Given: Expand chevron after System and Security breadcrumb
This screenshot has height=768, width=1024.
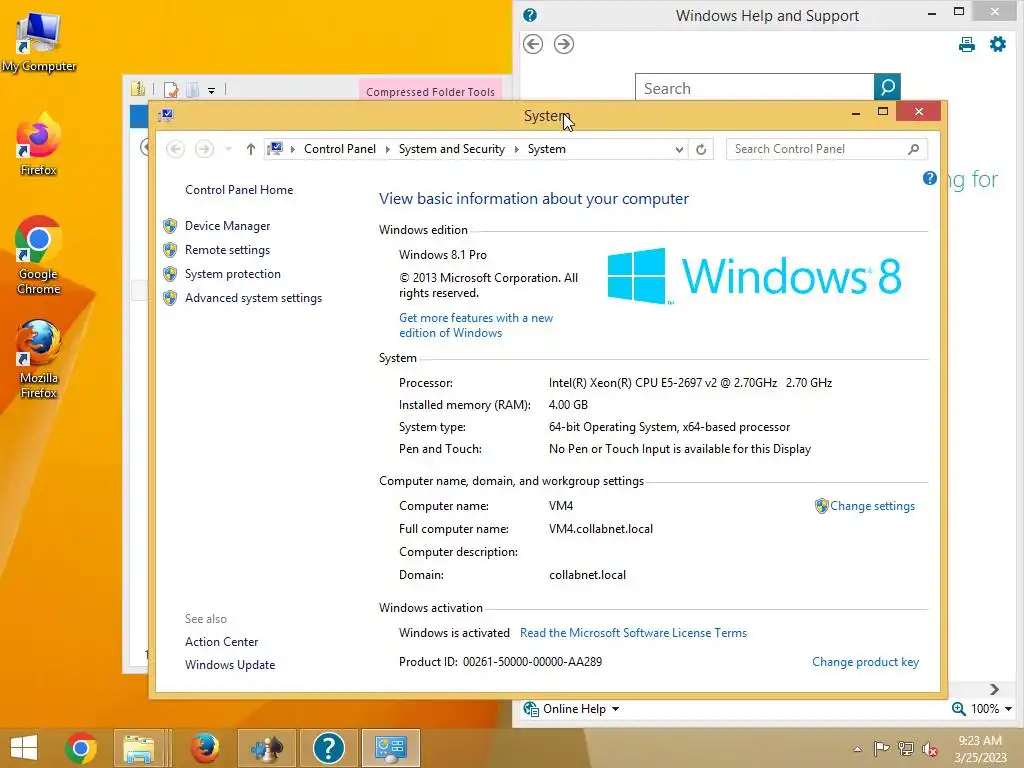Looking at the screenshot, I should click(x=516, y=150).
